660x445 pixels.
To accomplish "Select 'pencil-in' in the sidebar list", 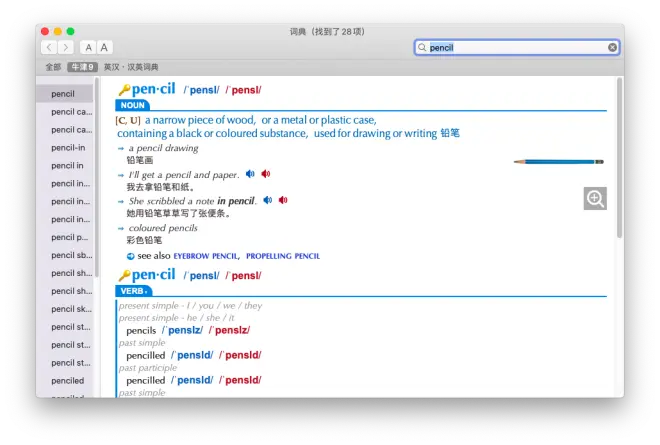I will click(x=65, y=148).
